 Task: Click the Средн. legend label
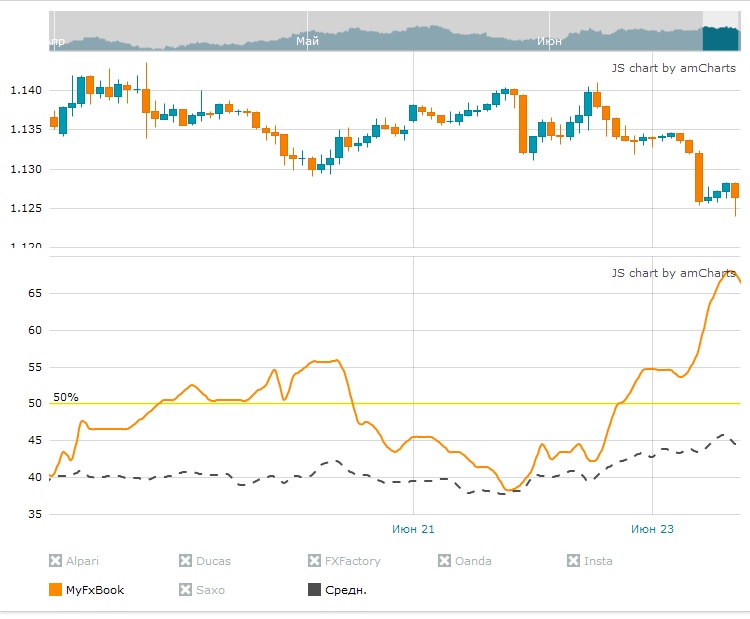pyautogui.click(x=346, y=590)
